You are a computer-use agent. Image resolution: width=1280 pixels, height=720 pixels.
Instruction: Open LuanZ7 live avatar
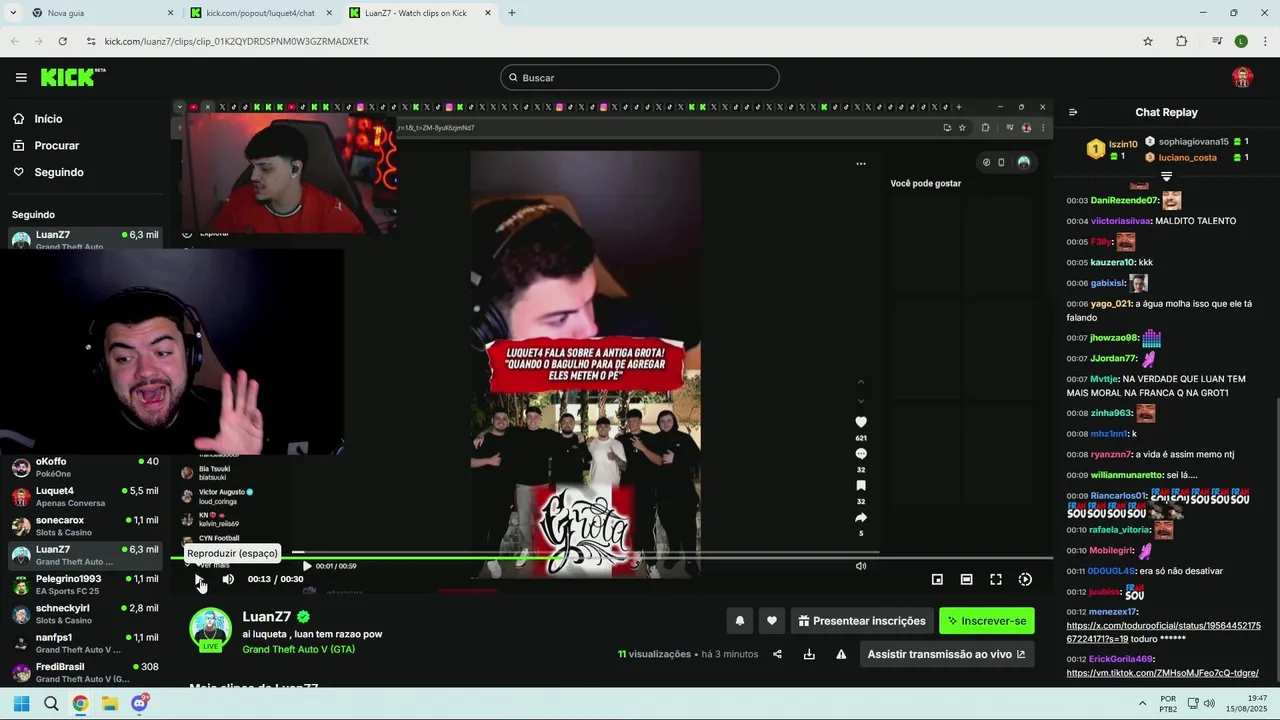pyautogui.click(x=210, y=630)
